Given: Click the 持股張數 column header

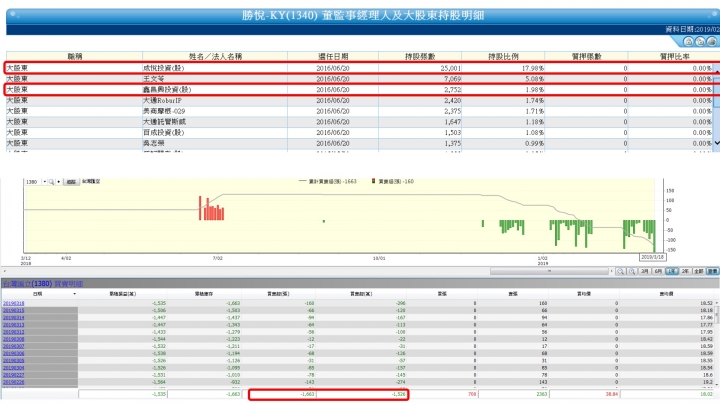Looking at the screenshot, I should 420,56.
